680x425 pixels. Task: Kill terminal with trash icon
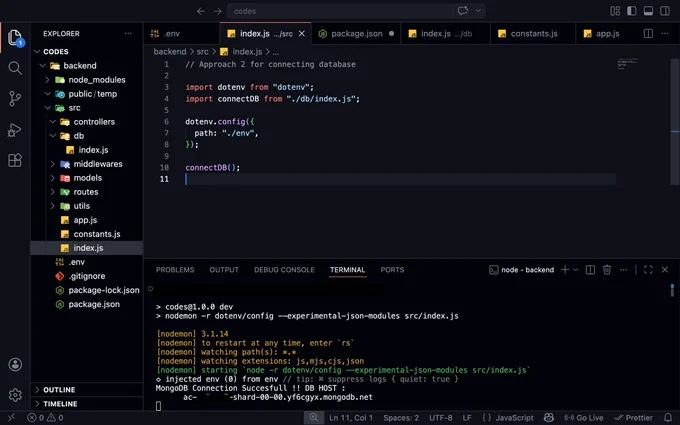pyautogui.click(x=607, y=270)
